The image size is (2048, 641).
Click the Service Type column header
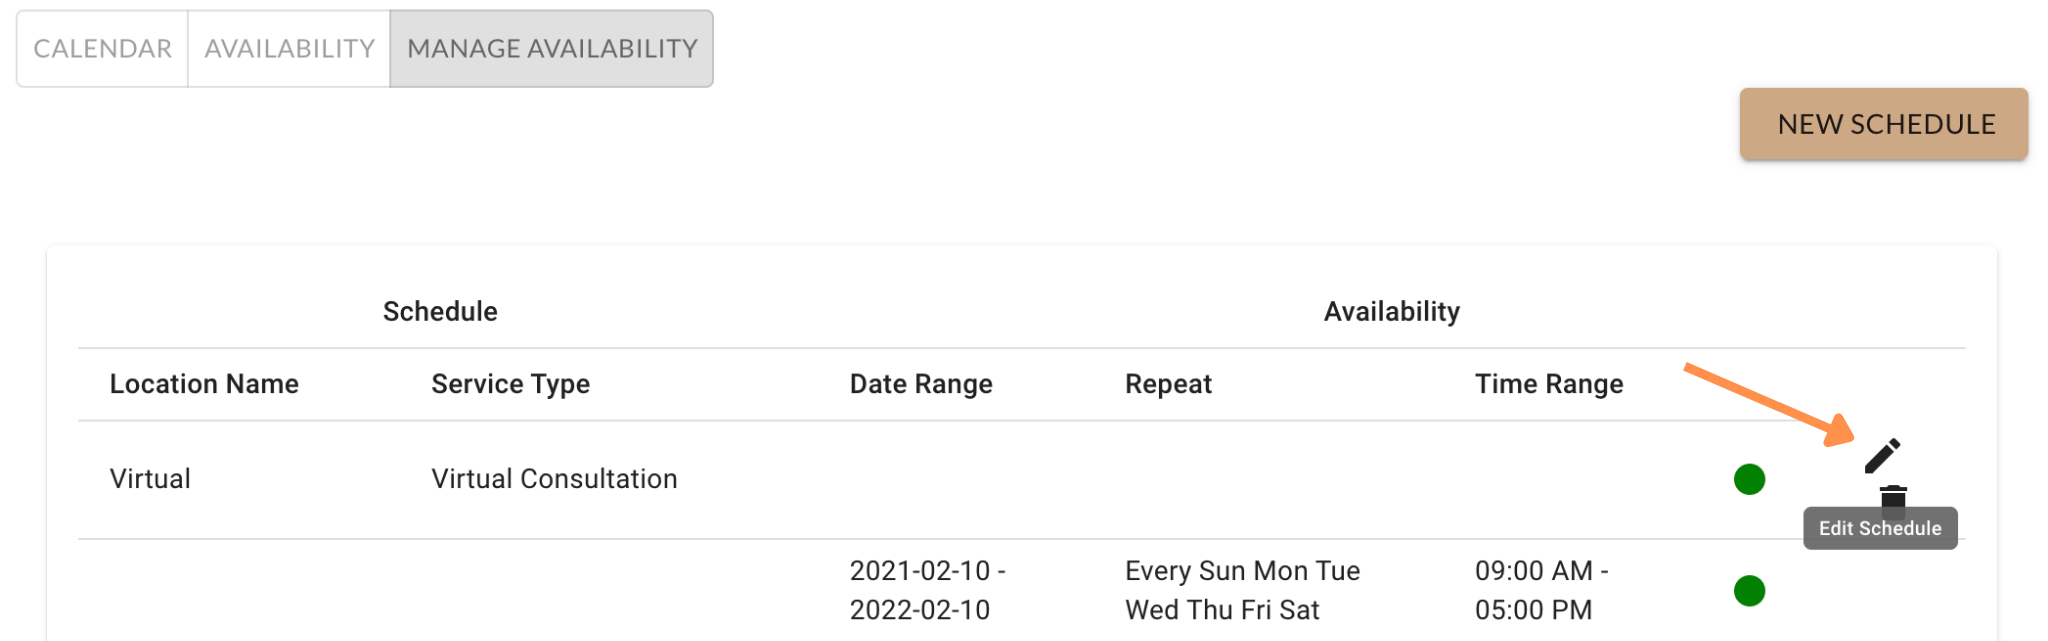[x=510, y=384]
